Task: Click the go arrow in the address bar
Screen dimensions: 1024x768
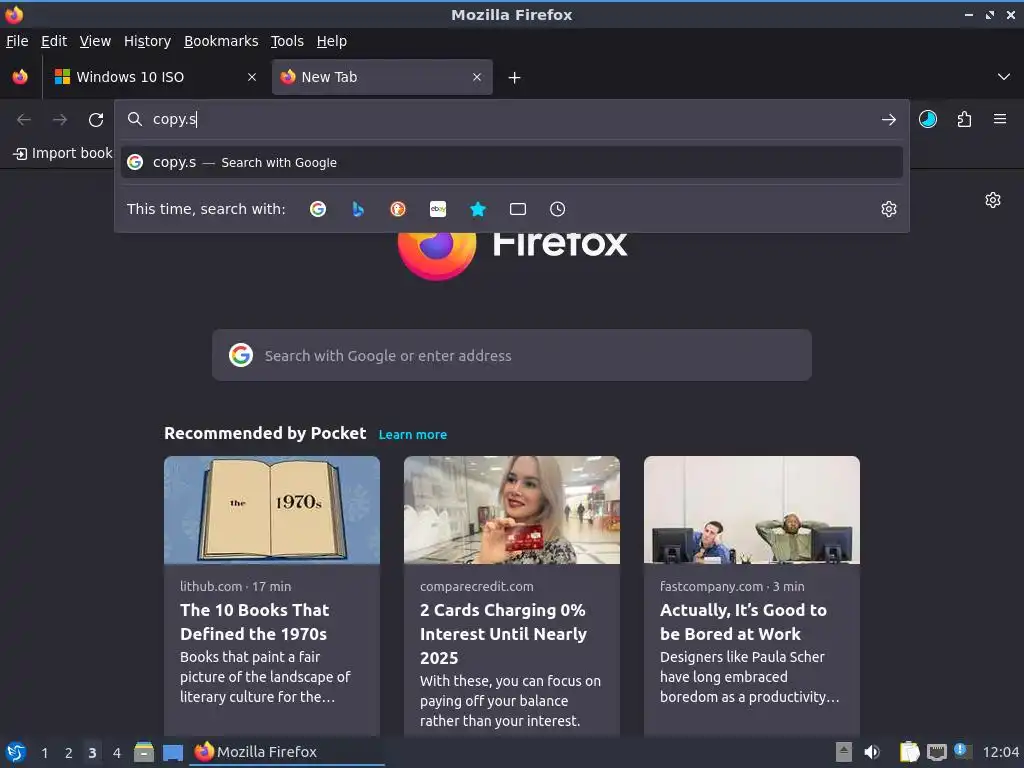Action: tap(888, 120)
